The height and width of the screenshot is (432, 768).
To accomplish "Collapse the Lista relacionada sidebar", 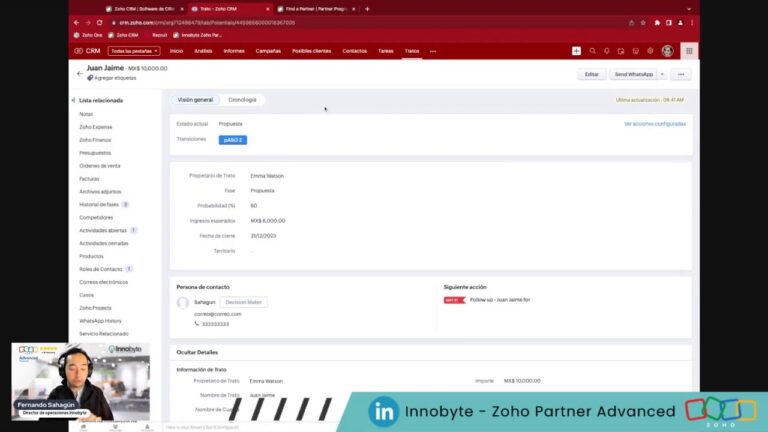I will pyautogui.click(x=73, y=100).
